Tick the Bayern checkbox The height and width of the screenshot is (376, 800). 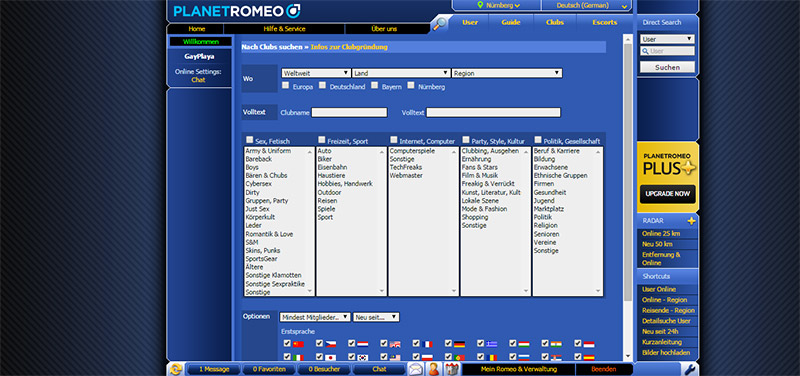pos(374,86)
